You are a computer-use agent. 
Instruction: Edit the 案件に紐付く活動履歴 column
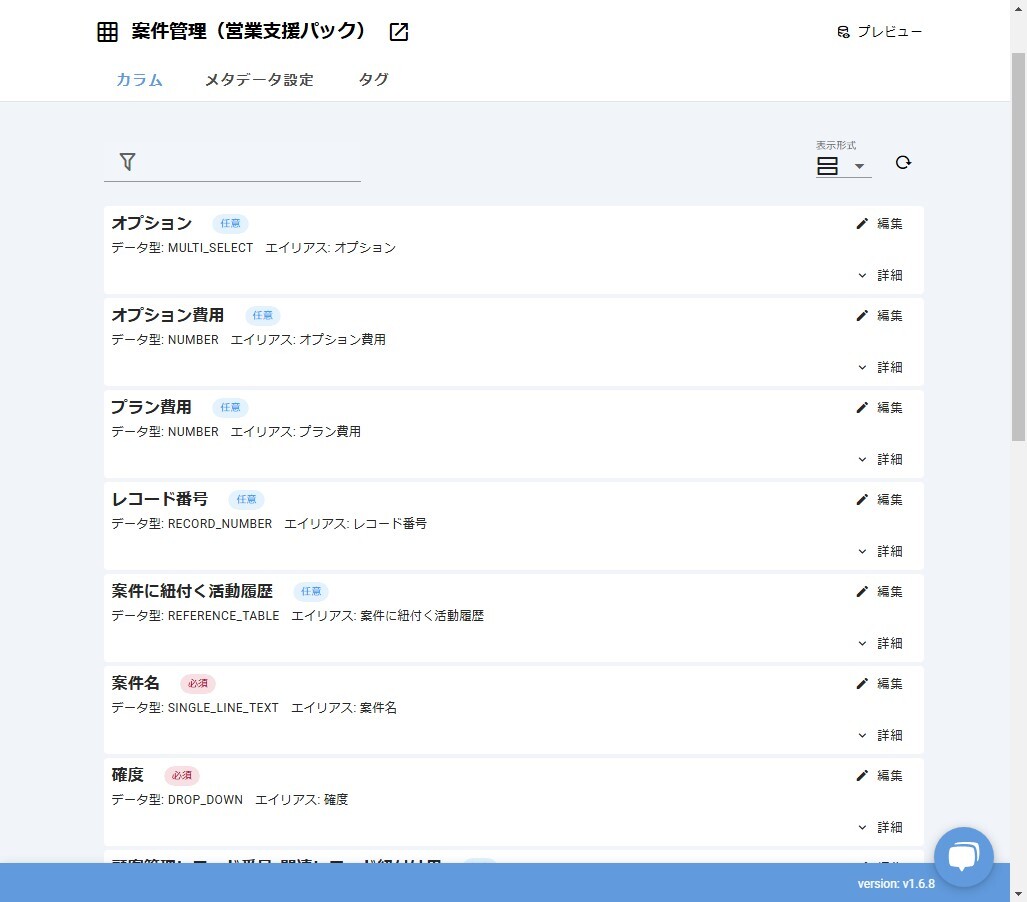pos(880,592)
